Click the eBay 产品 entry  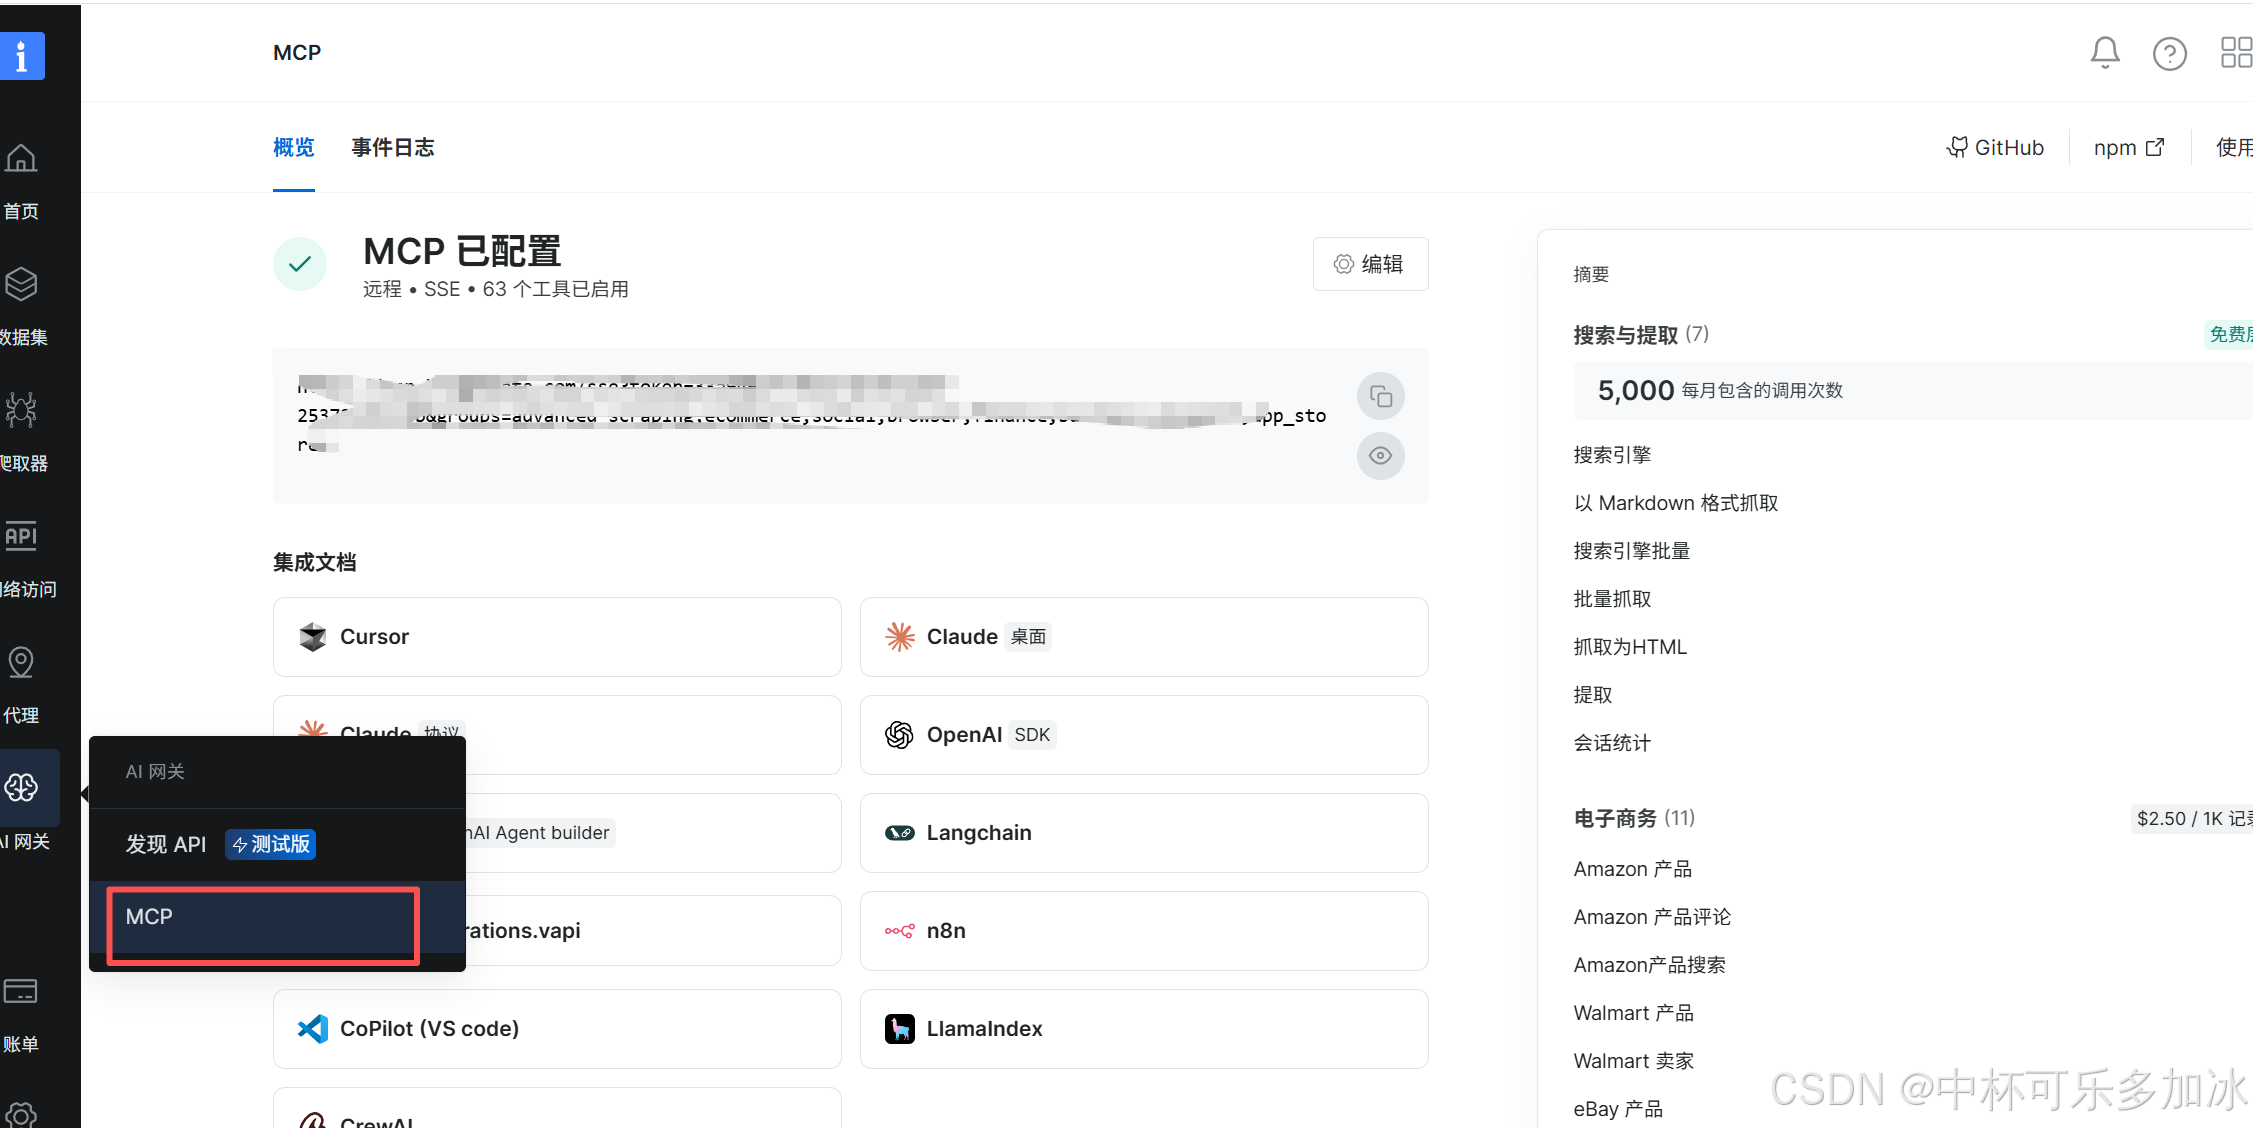(x=1618, y=1109)
